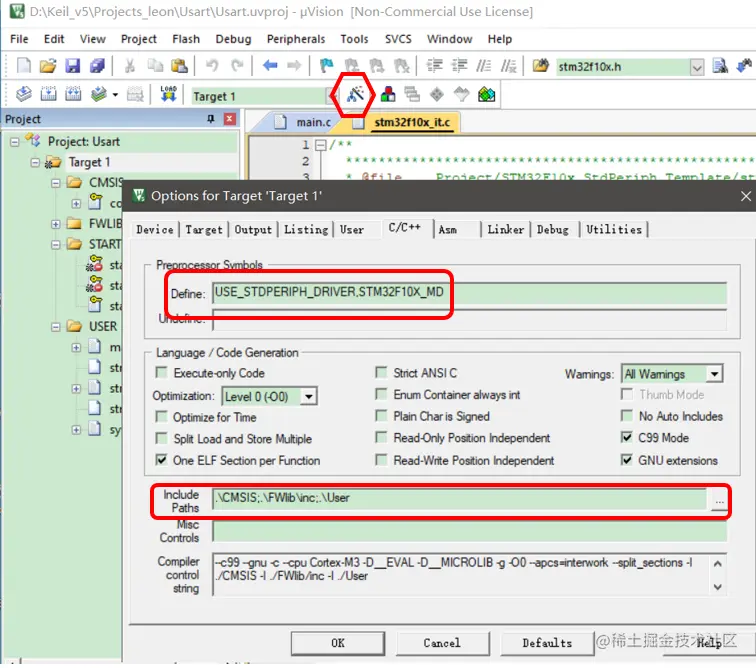
Task: Collapse the USER folder
Action: pos(56,327)
